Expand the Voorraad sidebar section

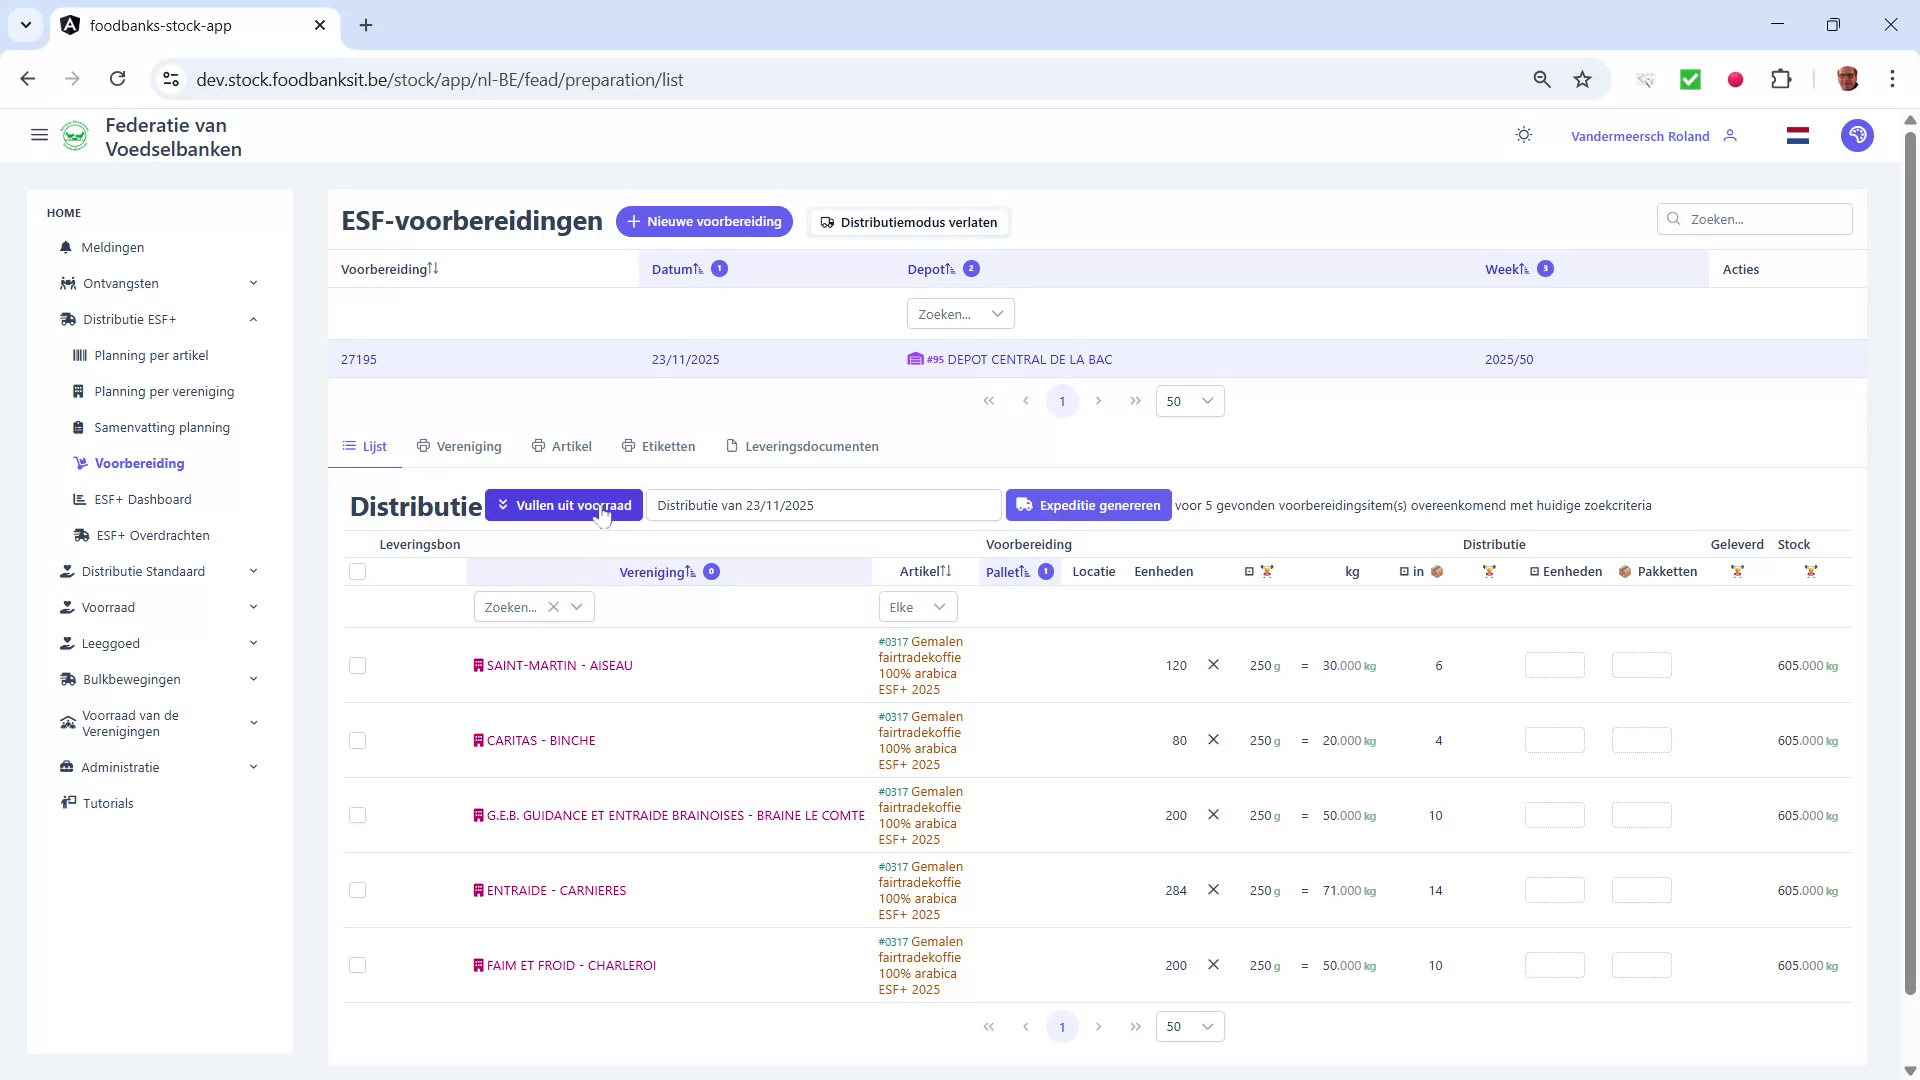click(x=253, y=607)
